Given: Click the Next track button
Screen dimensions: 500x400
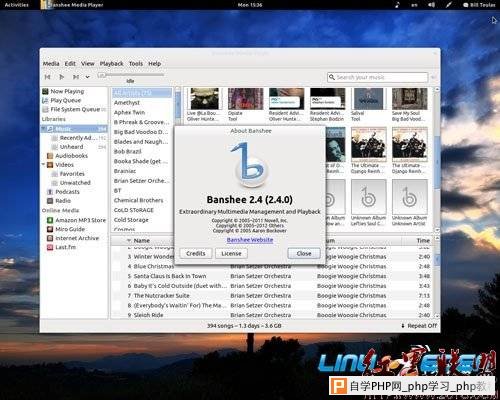Looking at the screenshot, I should pos(76,77).
